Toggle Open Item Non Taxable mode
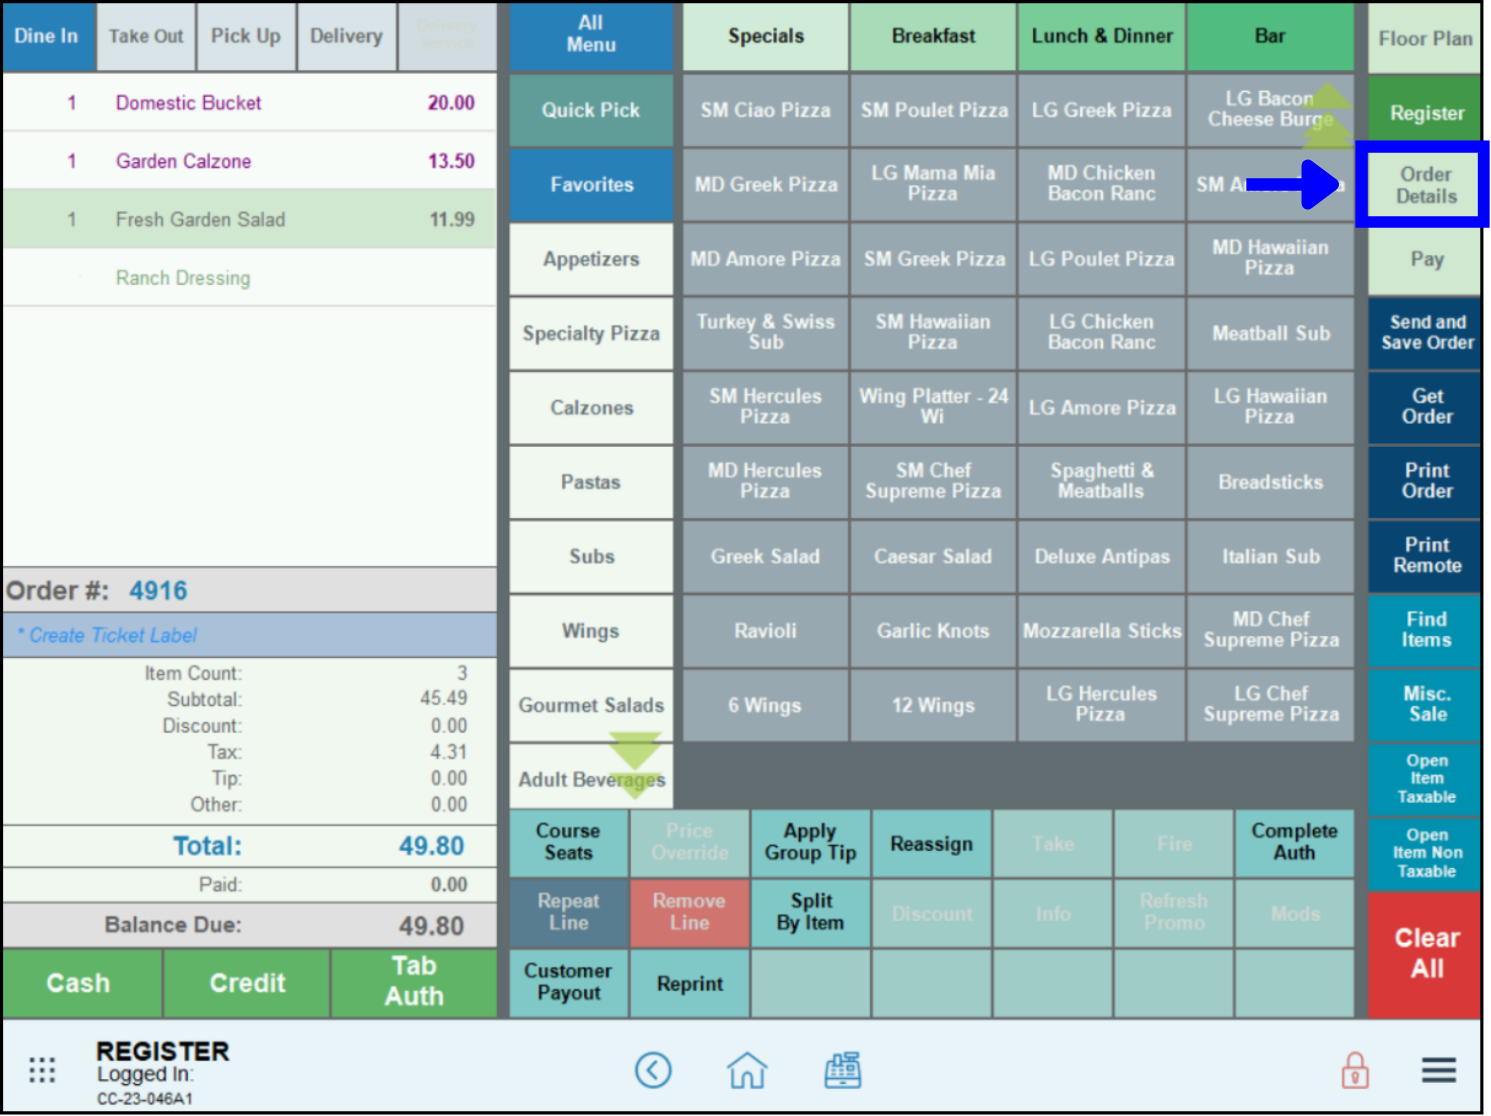Viewport: 1491px width, 1116px height. tap(1424, 853)
